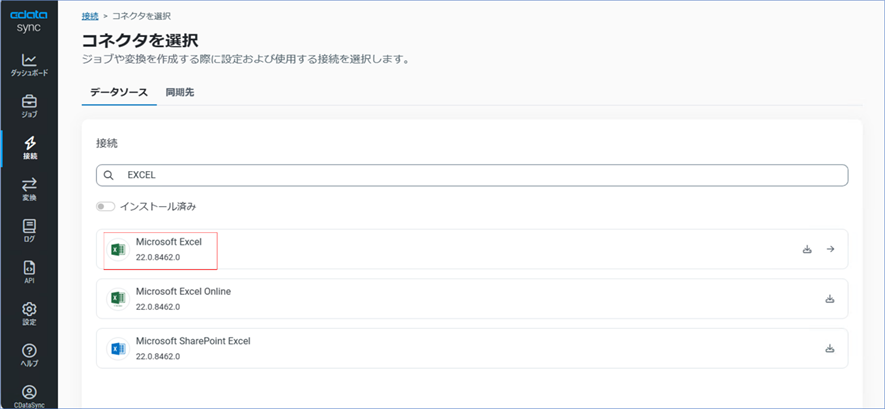This screenshot has height=409, width=885.
Task: Switch to the 同期先 destinations tab
Action: [x=180, y=93]
